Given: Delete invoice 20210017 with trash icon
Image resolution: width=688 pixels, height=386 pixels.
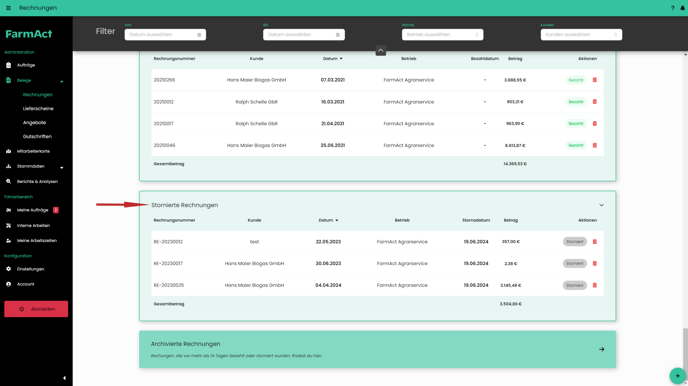Looking at the screenshot, I should pyautogui.click(x=595, y=124).
